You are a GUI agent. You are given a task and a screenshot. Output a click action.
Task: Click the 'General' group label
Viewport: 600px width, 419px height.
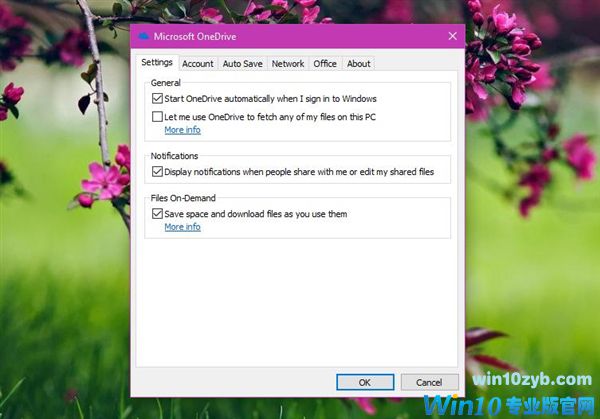(x=165, y=83)
